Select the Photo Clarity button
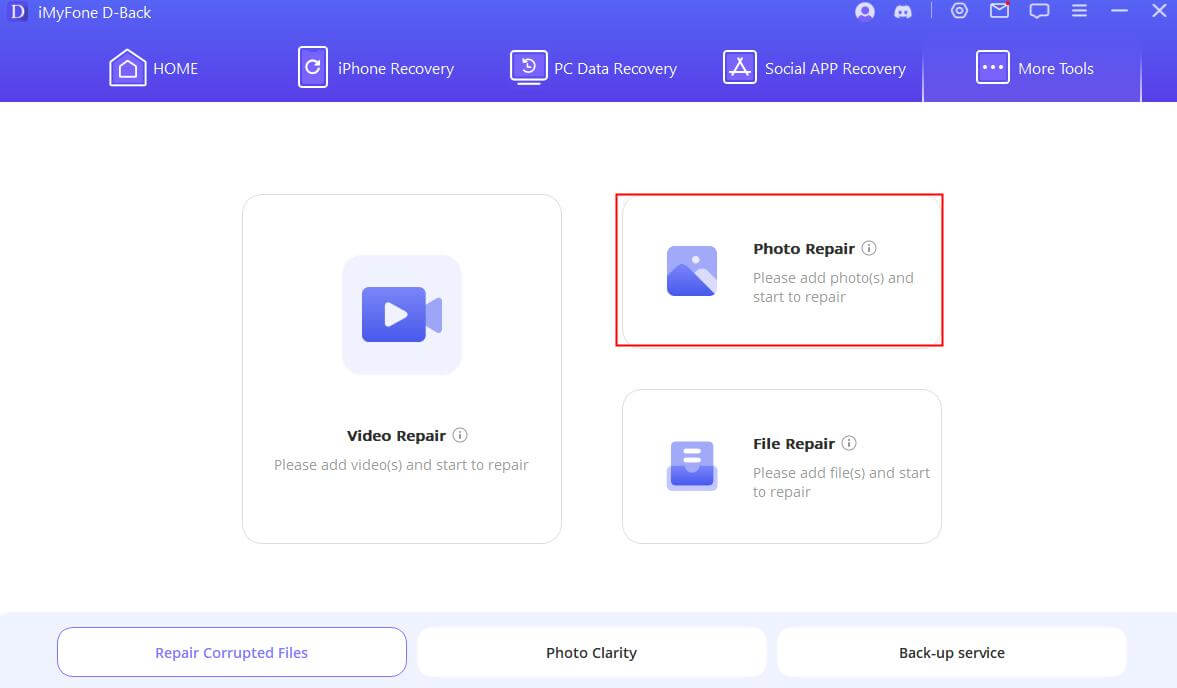Image resolution: width=1177 pixels, height=688 pixels. pyautogui.click(x=592, y=652)
